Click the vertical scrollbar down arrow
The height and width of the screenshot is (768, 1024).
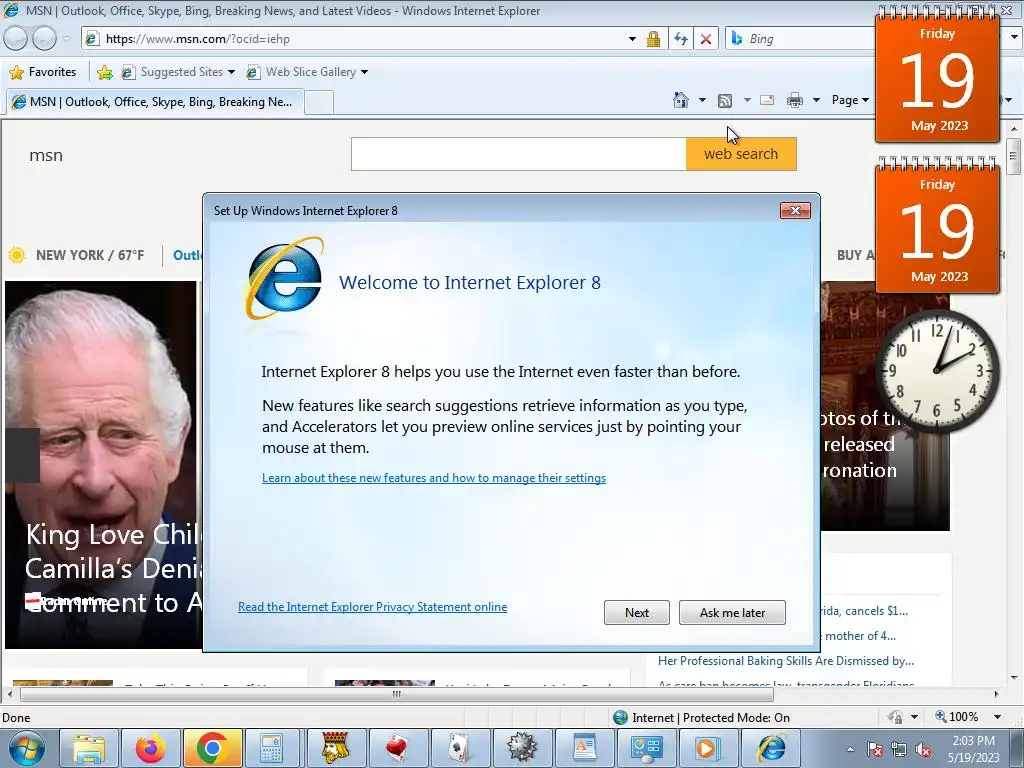click(x=1014, y=678)
